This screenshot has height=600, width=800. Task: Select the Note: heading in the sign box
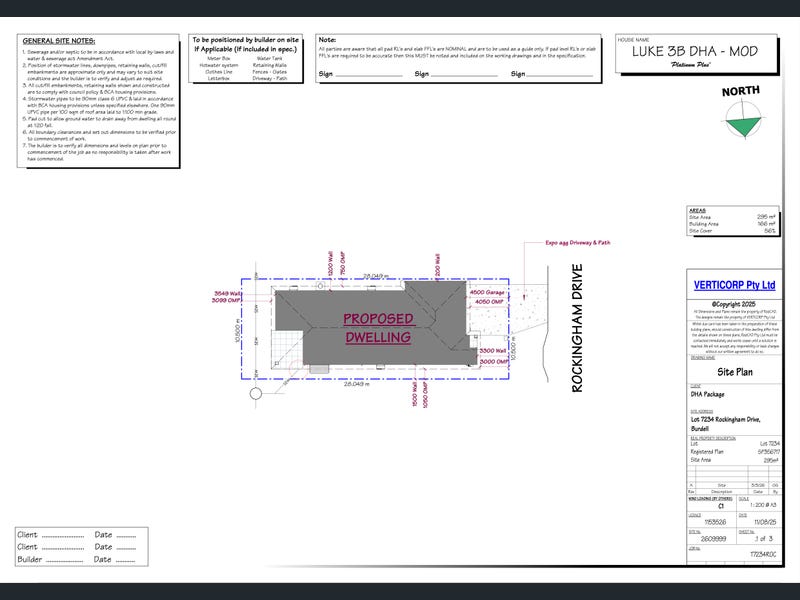pyautogui.click(x=327, y=40)
